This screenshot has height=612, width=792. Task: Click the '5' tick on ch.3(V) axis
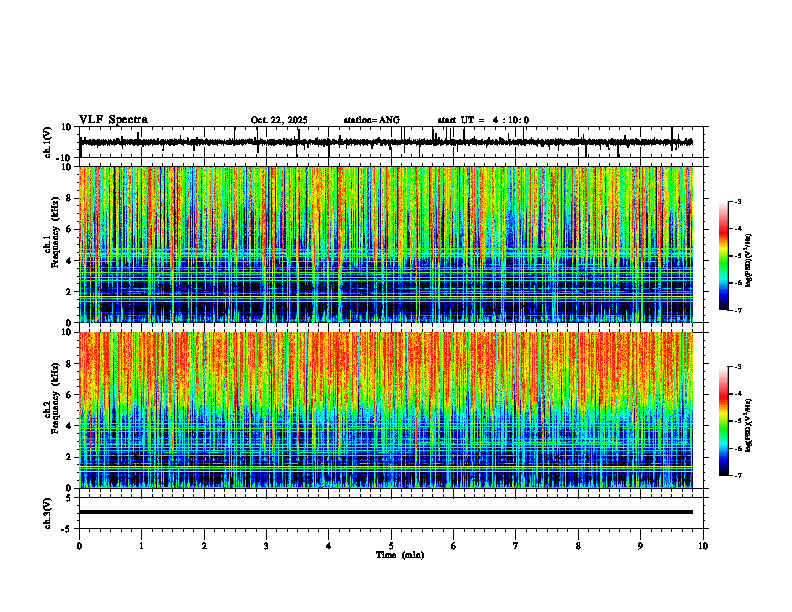69,498
